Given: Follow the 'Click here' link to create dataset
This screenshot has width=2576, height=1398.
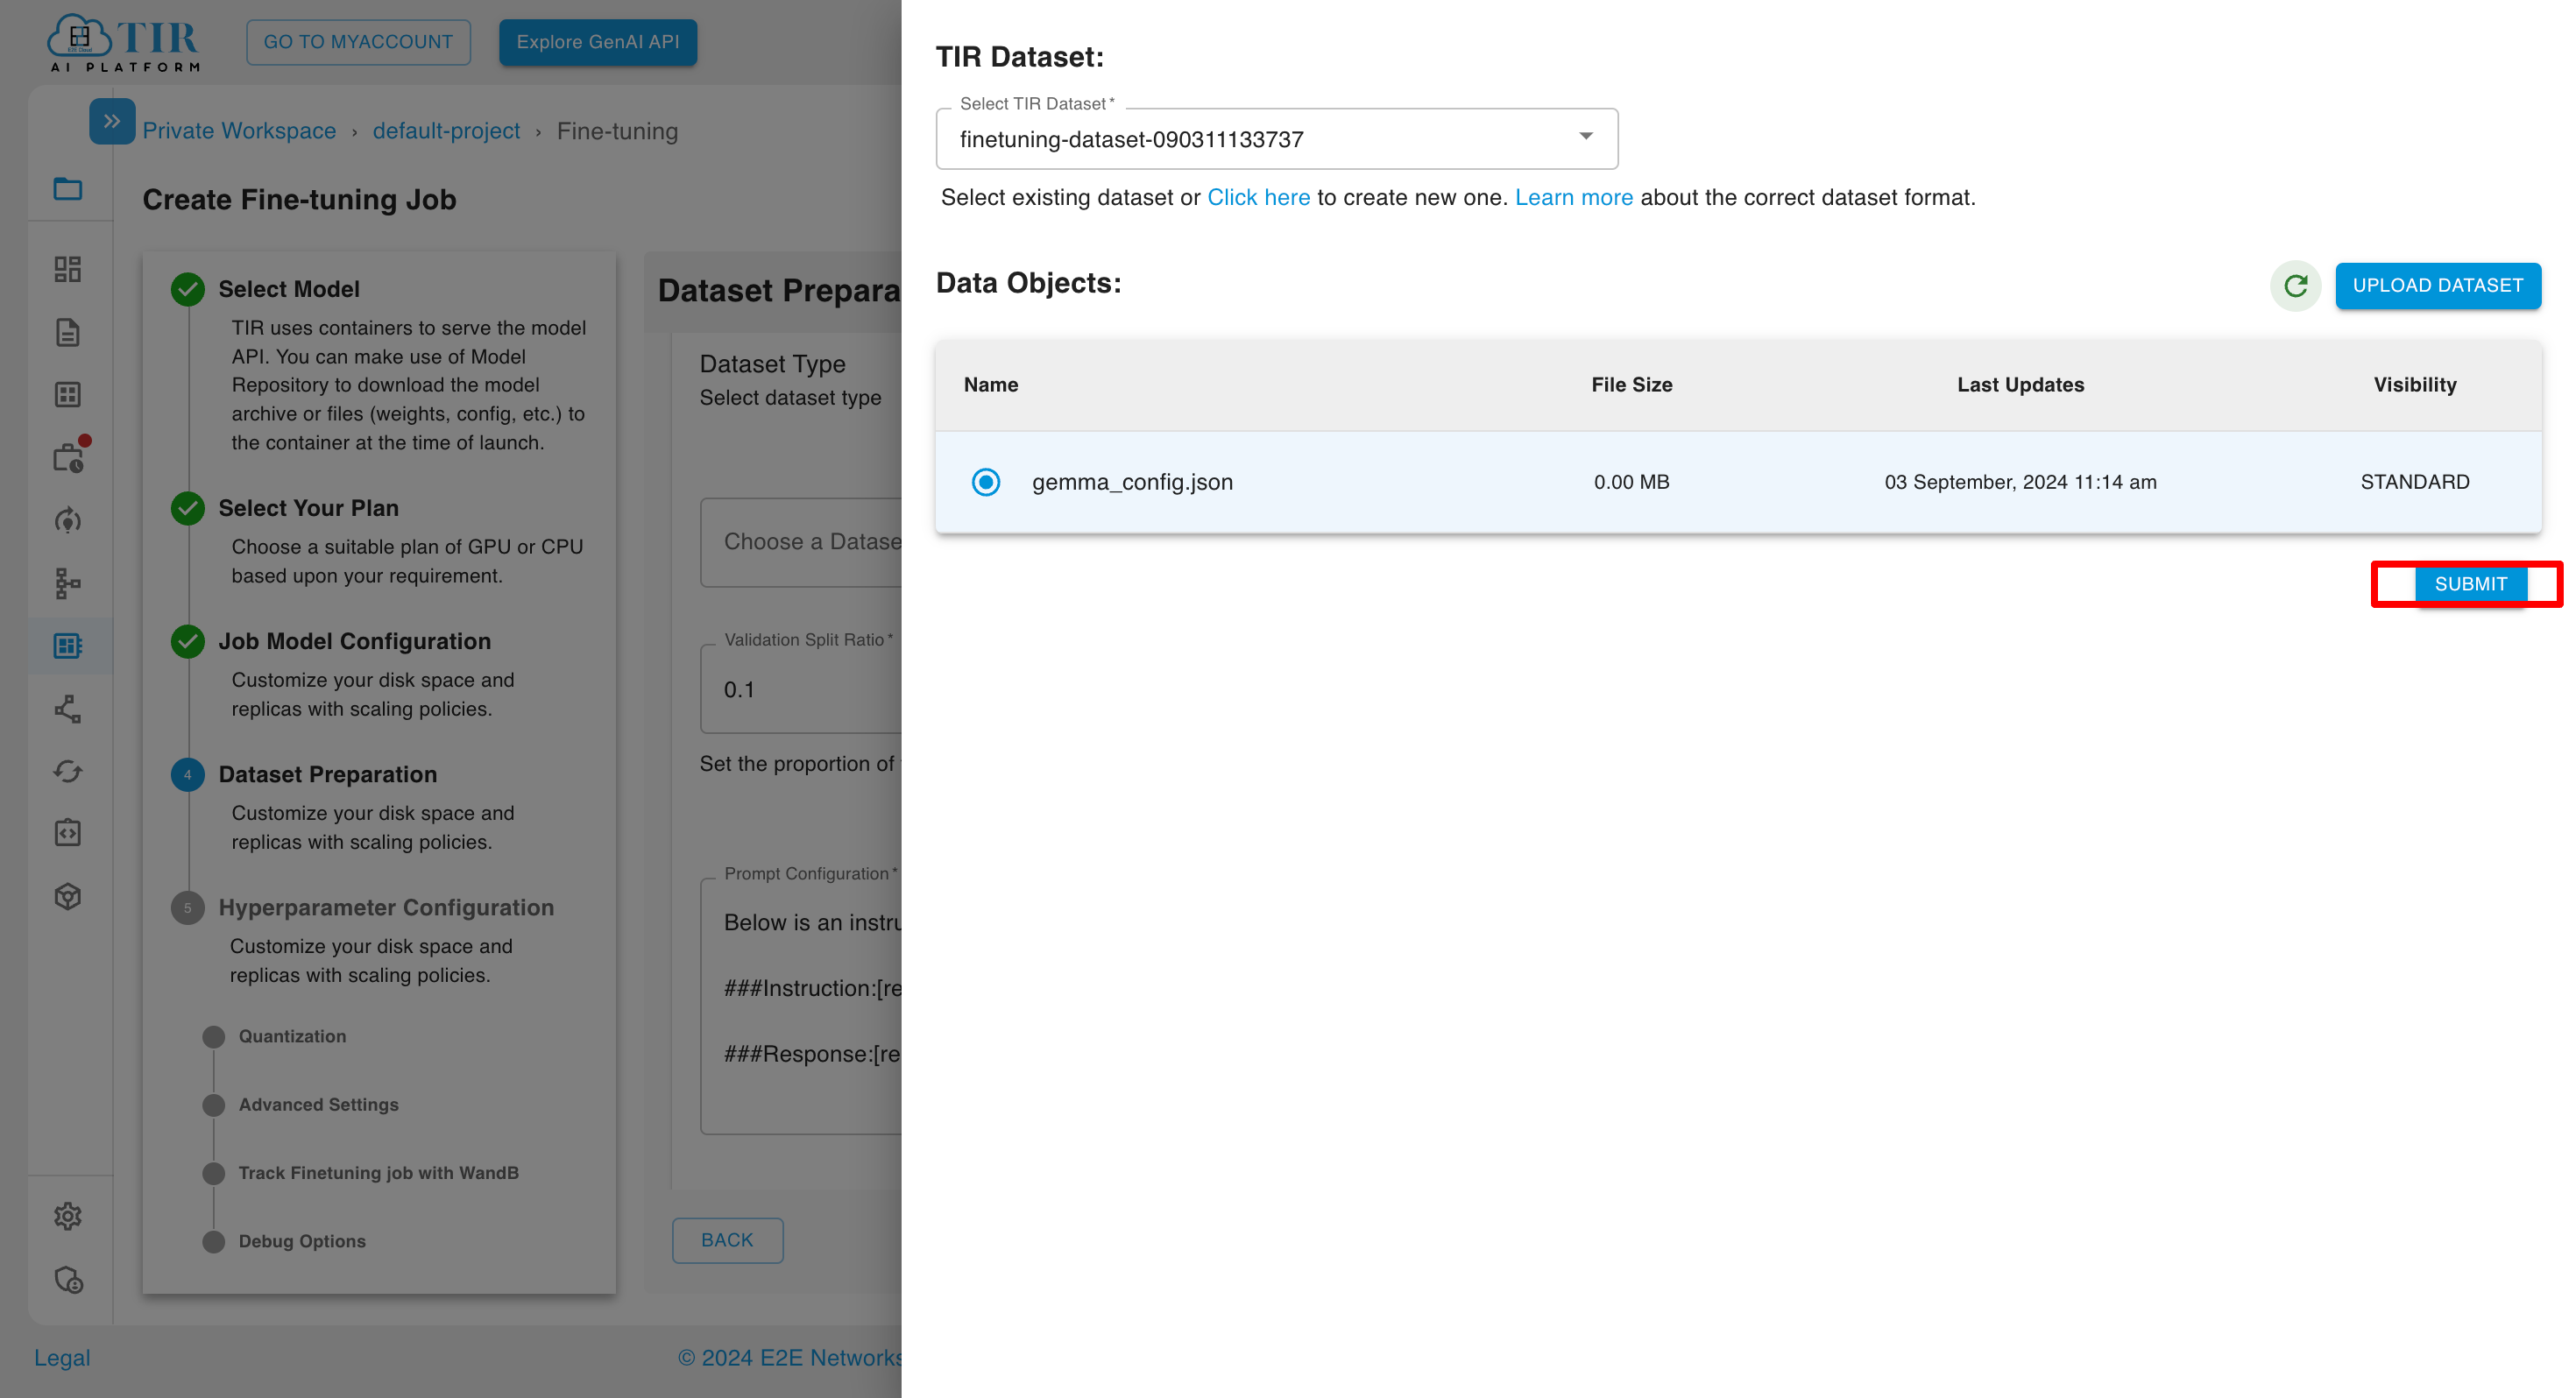Looking at the screenshot, I should [x=1258, y=198].
